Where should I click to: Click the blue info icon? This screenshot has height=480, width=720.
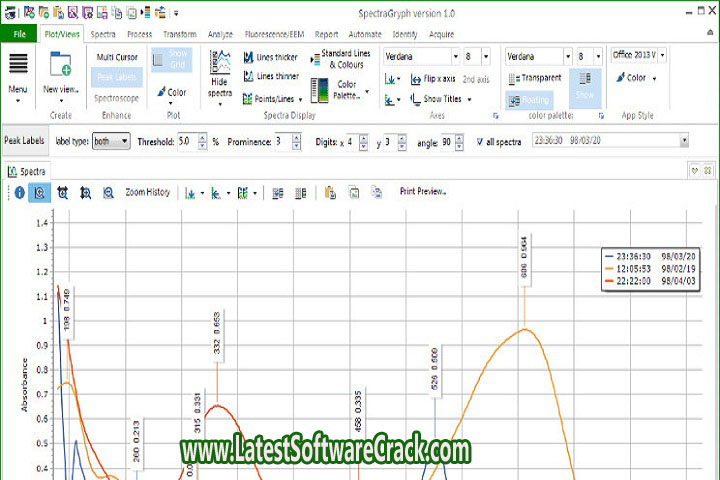pos(18,192)
